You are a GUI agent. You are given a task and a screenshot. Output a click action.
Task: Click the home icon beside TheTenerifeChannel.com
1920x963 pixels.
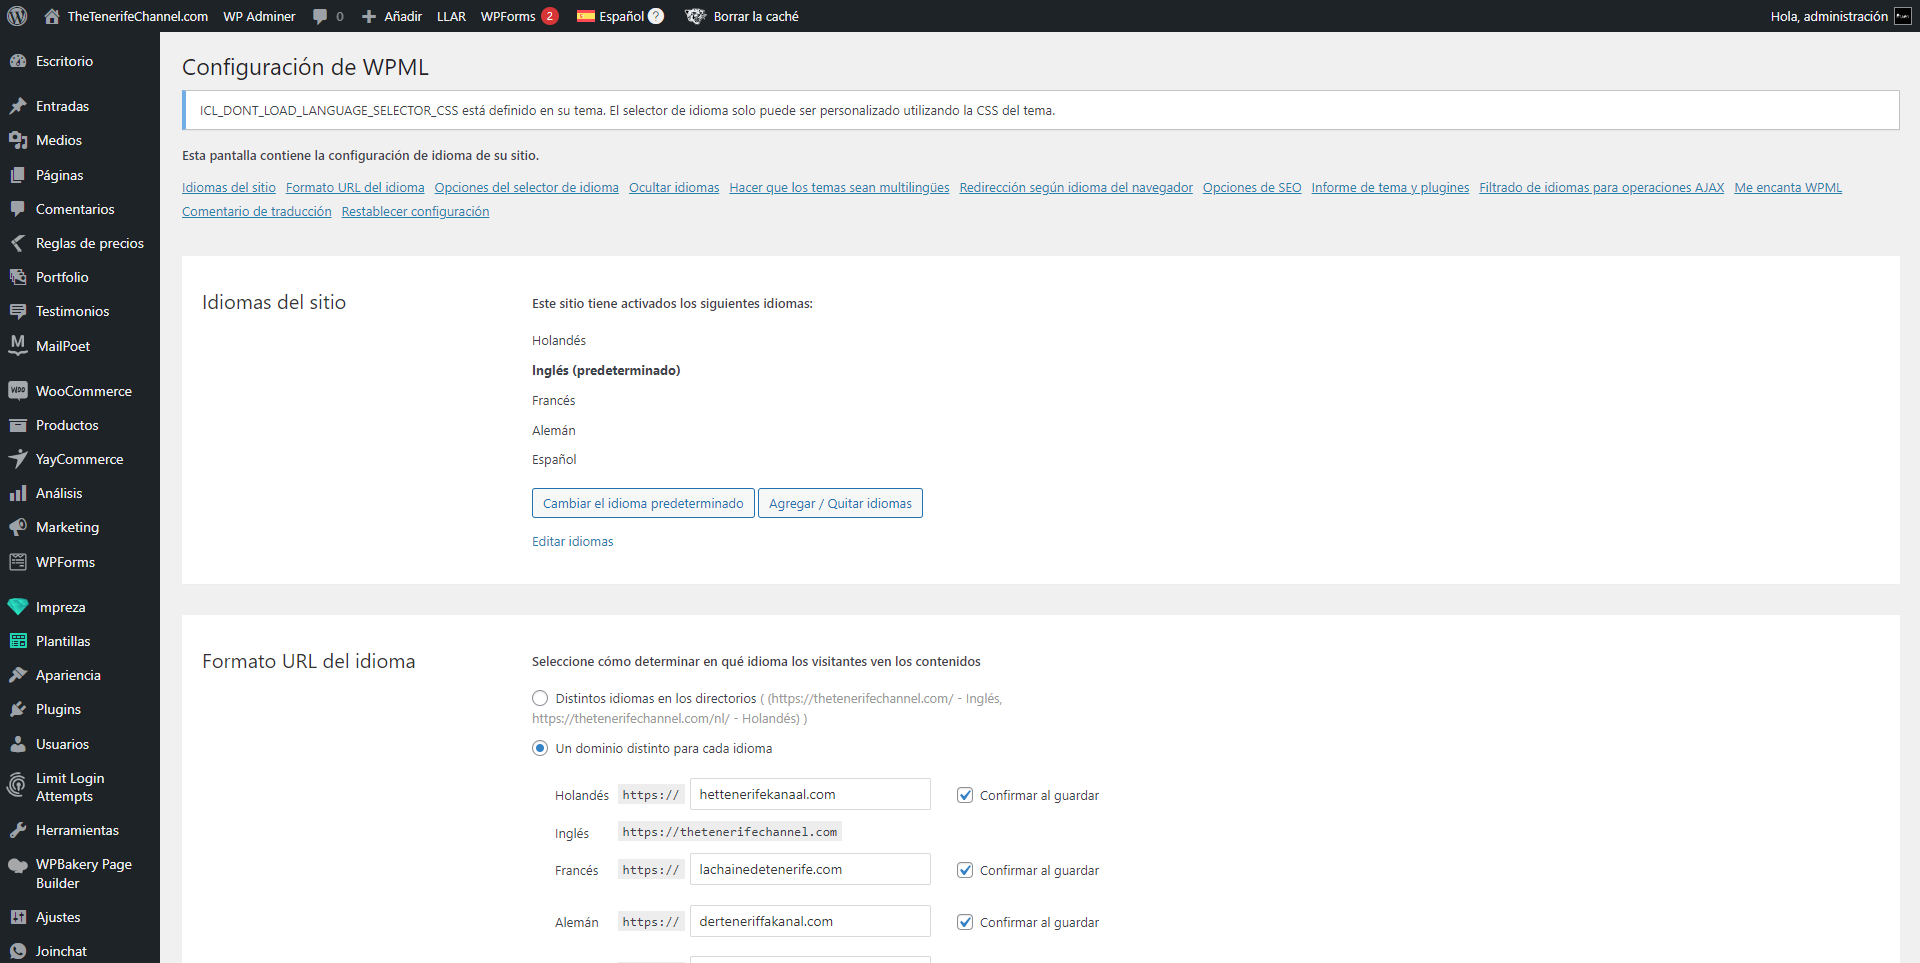(x=52, y=16)
